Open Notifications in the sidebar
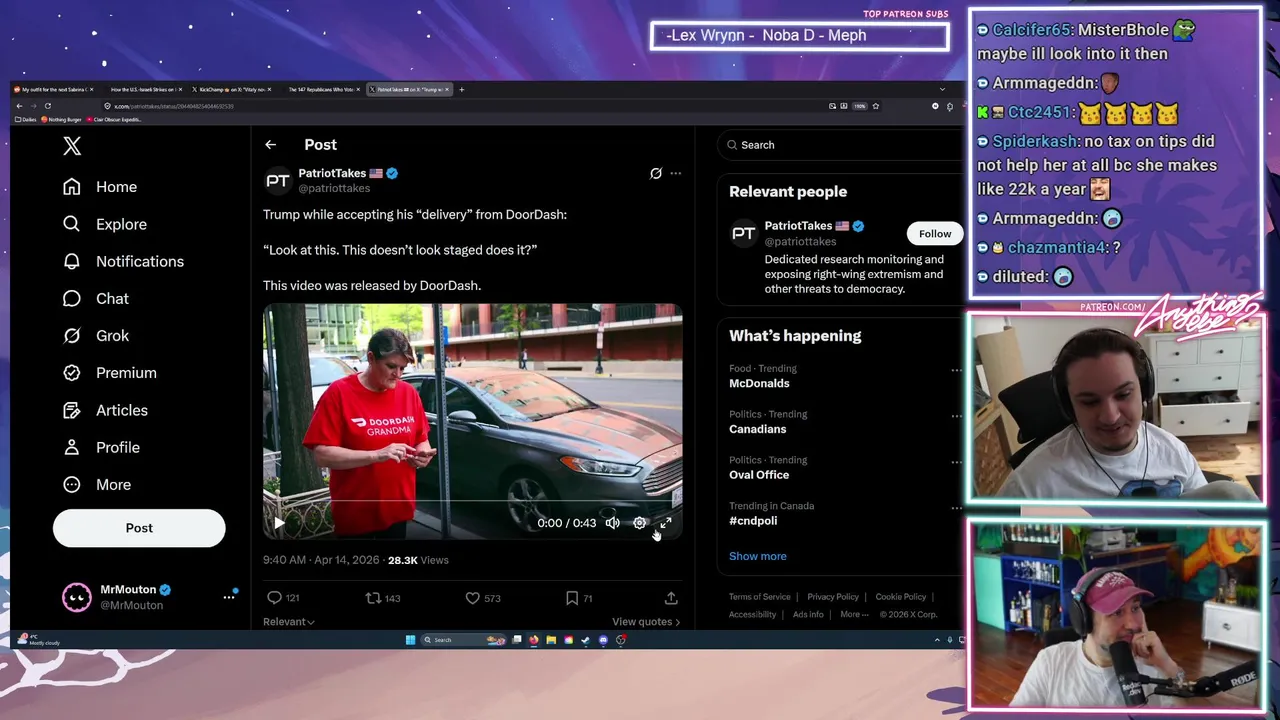1280x720 pixels. [123, 261]
